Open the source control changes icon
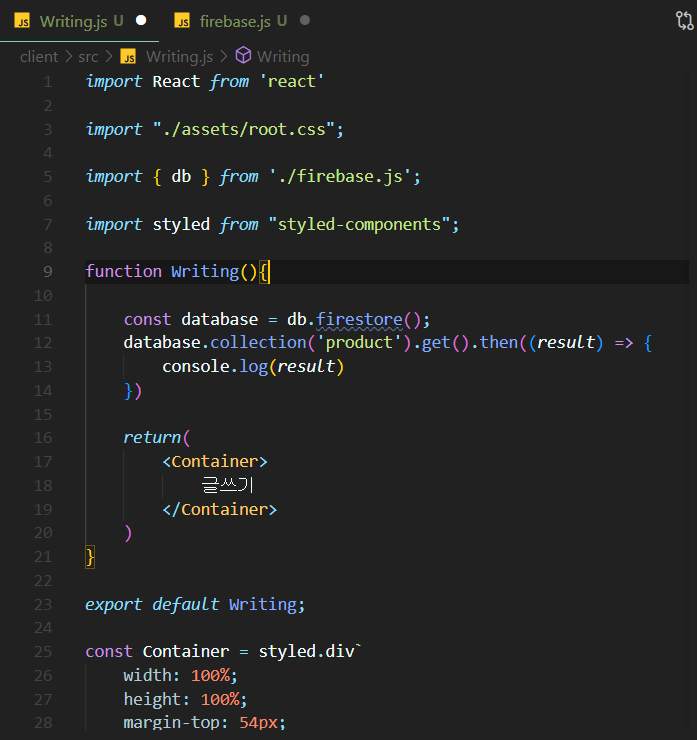This screenshot has width=697, height=740. (684, 21)
